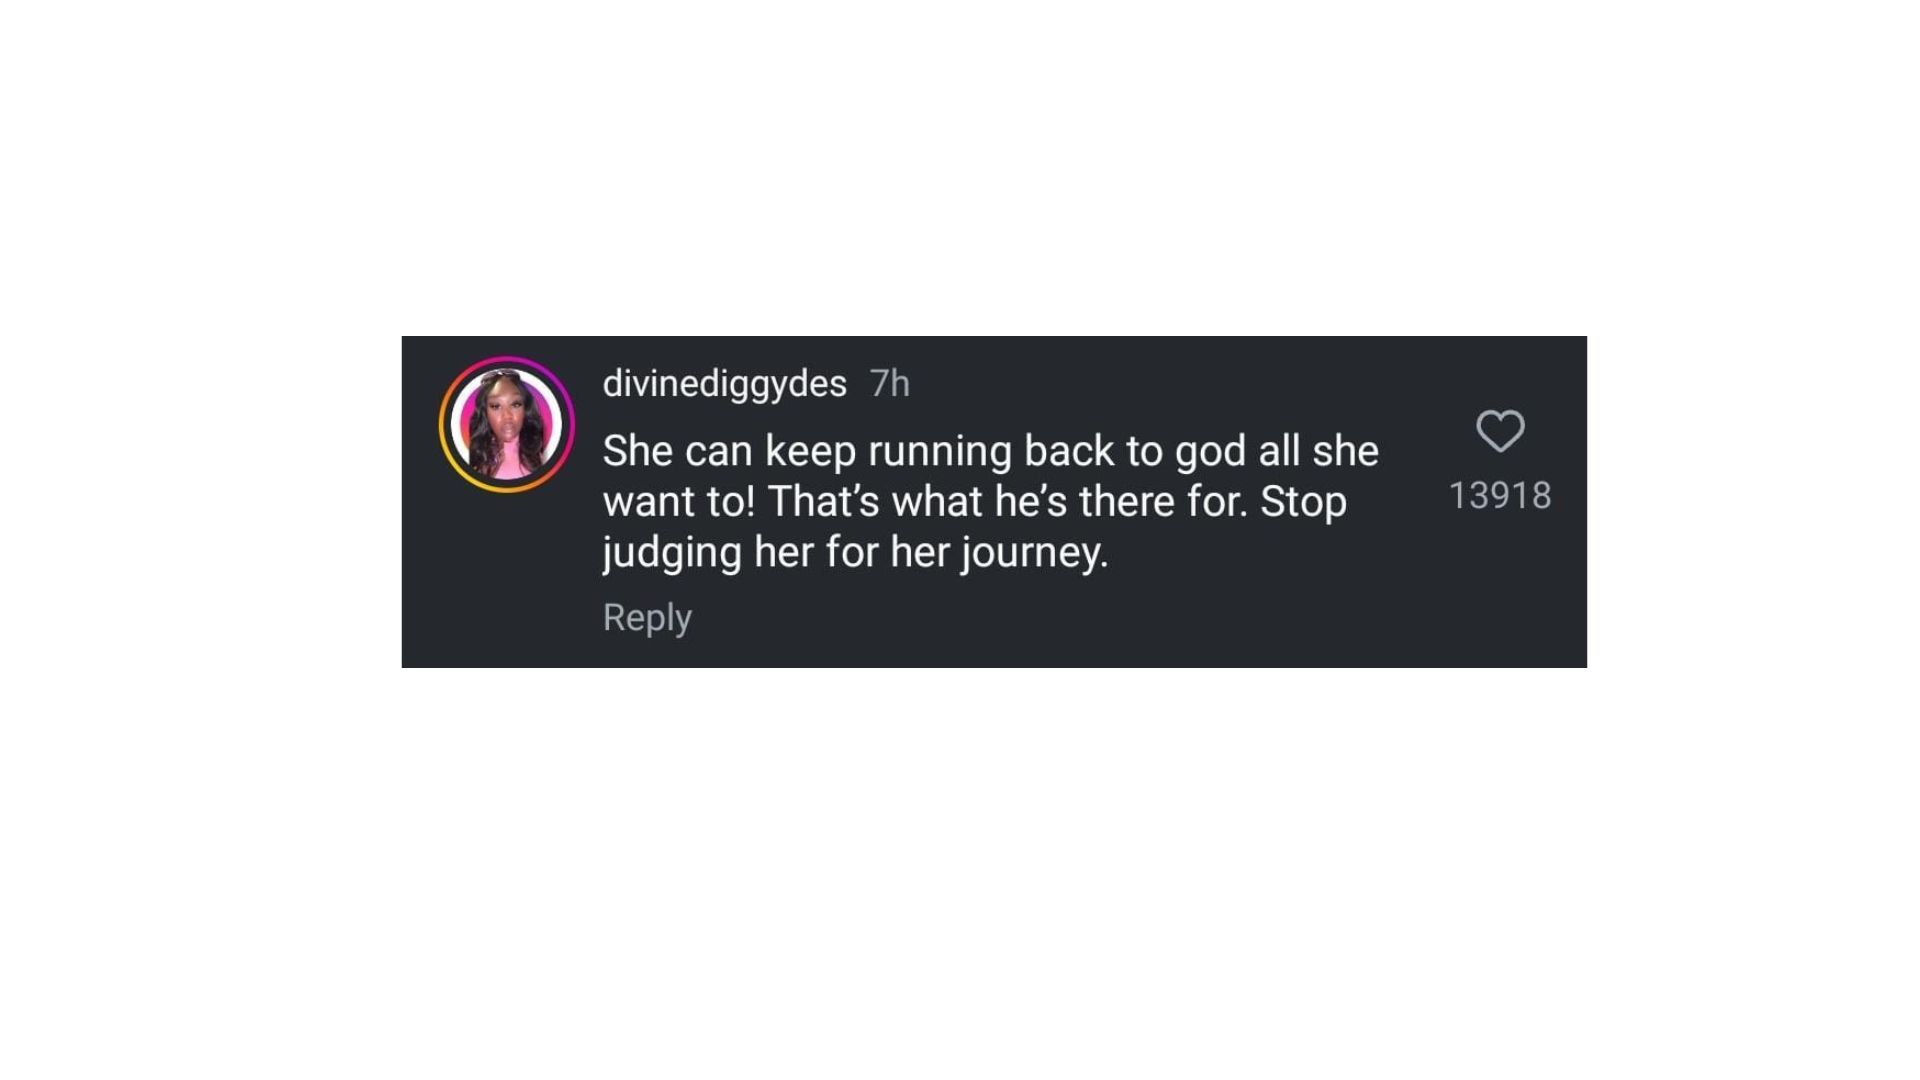The width and height of the screenshot is (1920, 1080).
Task: Reply to divinediggydes comment
Action: click(x=647, y=617)
